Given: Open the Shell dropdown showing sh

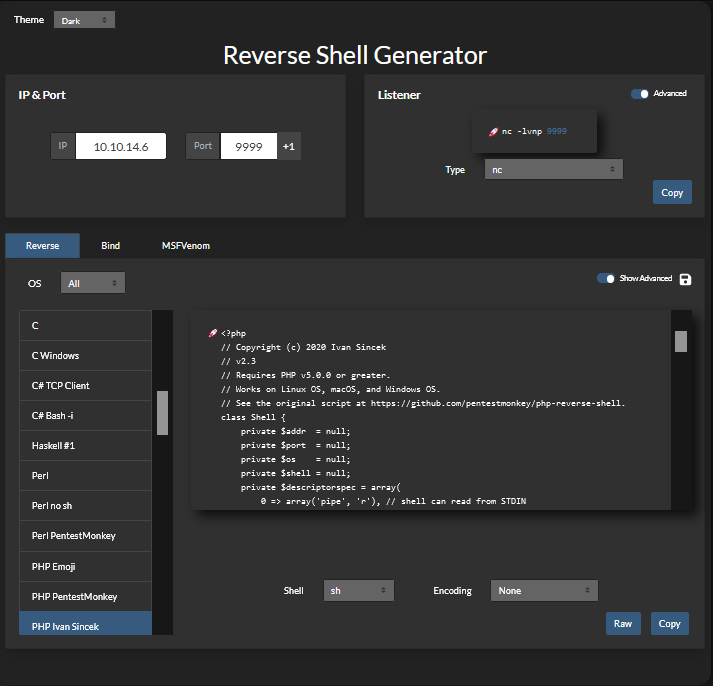Looking at the screenshot, I should click(x=359, y=591).
